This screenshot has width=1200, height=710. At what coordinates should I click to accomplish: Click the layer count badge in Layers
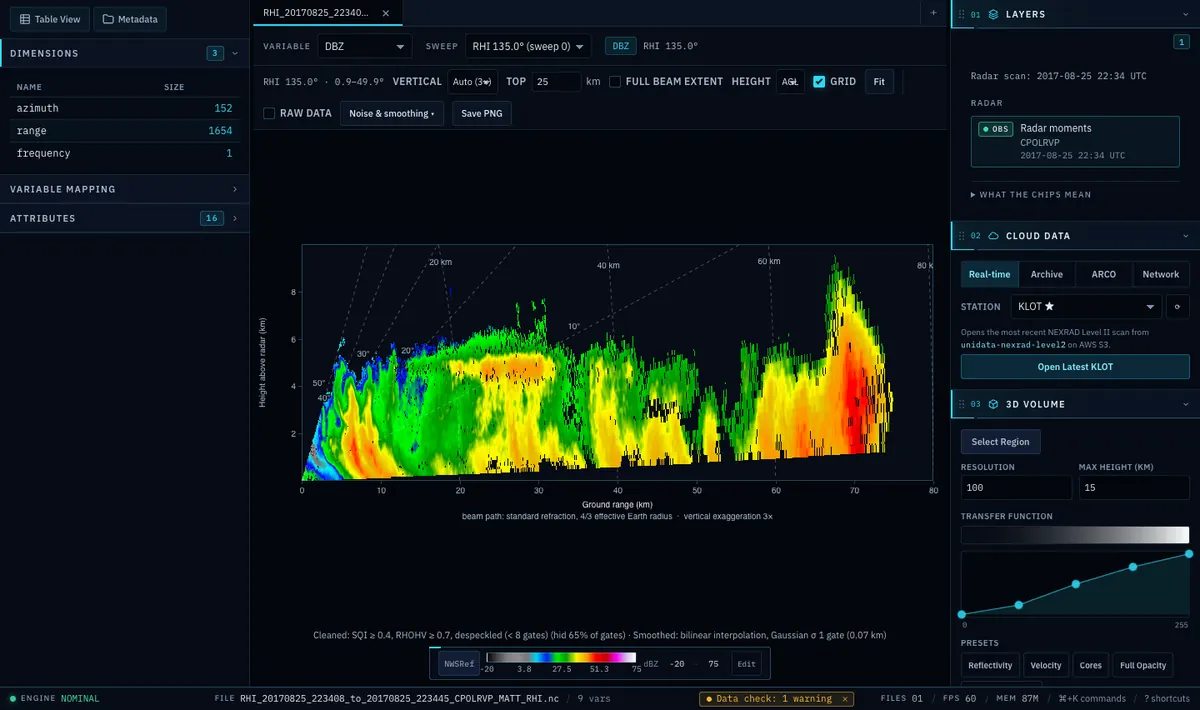(1181, 42)
